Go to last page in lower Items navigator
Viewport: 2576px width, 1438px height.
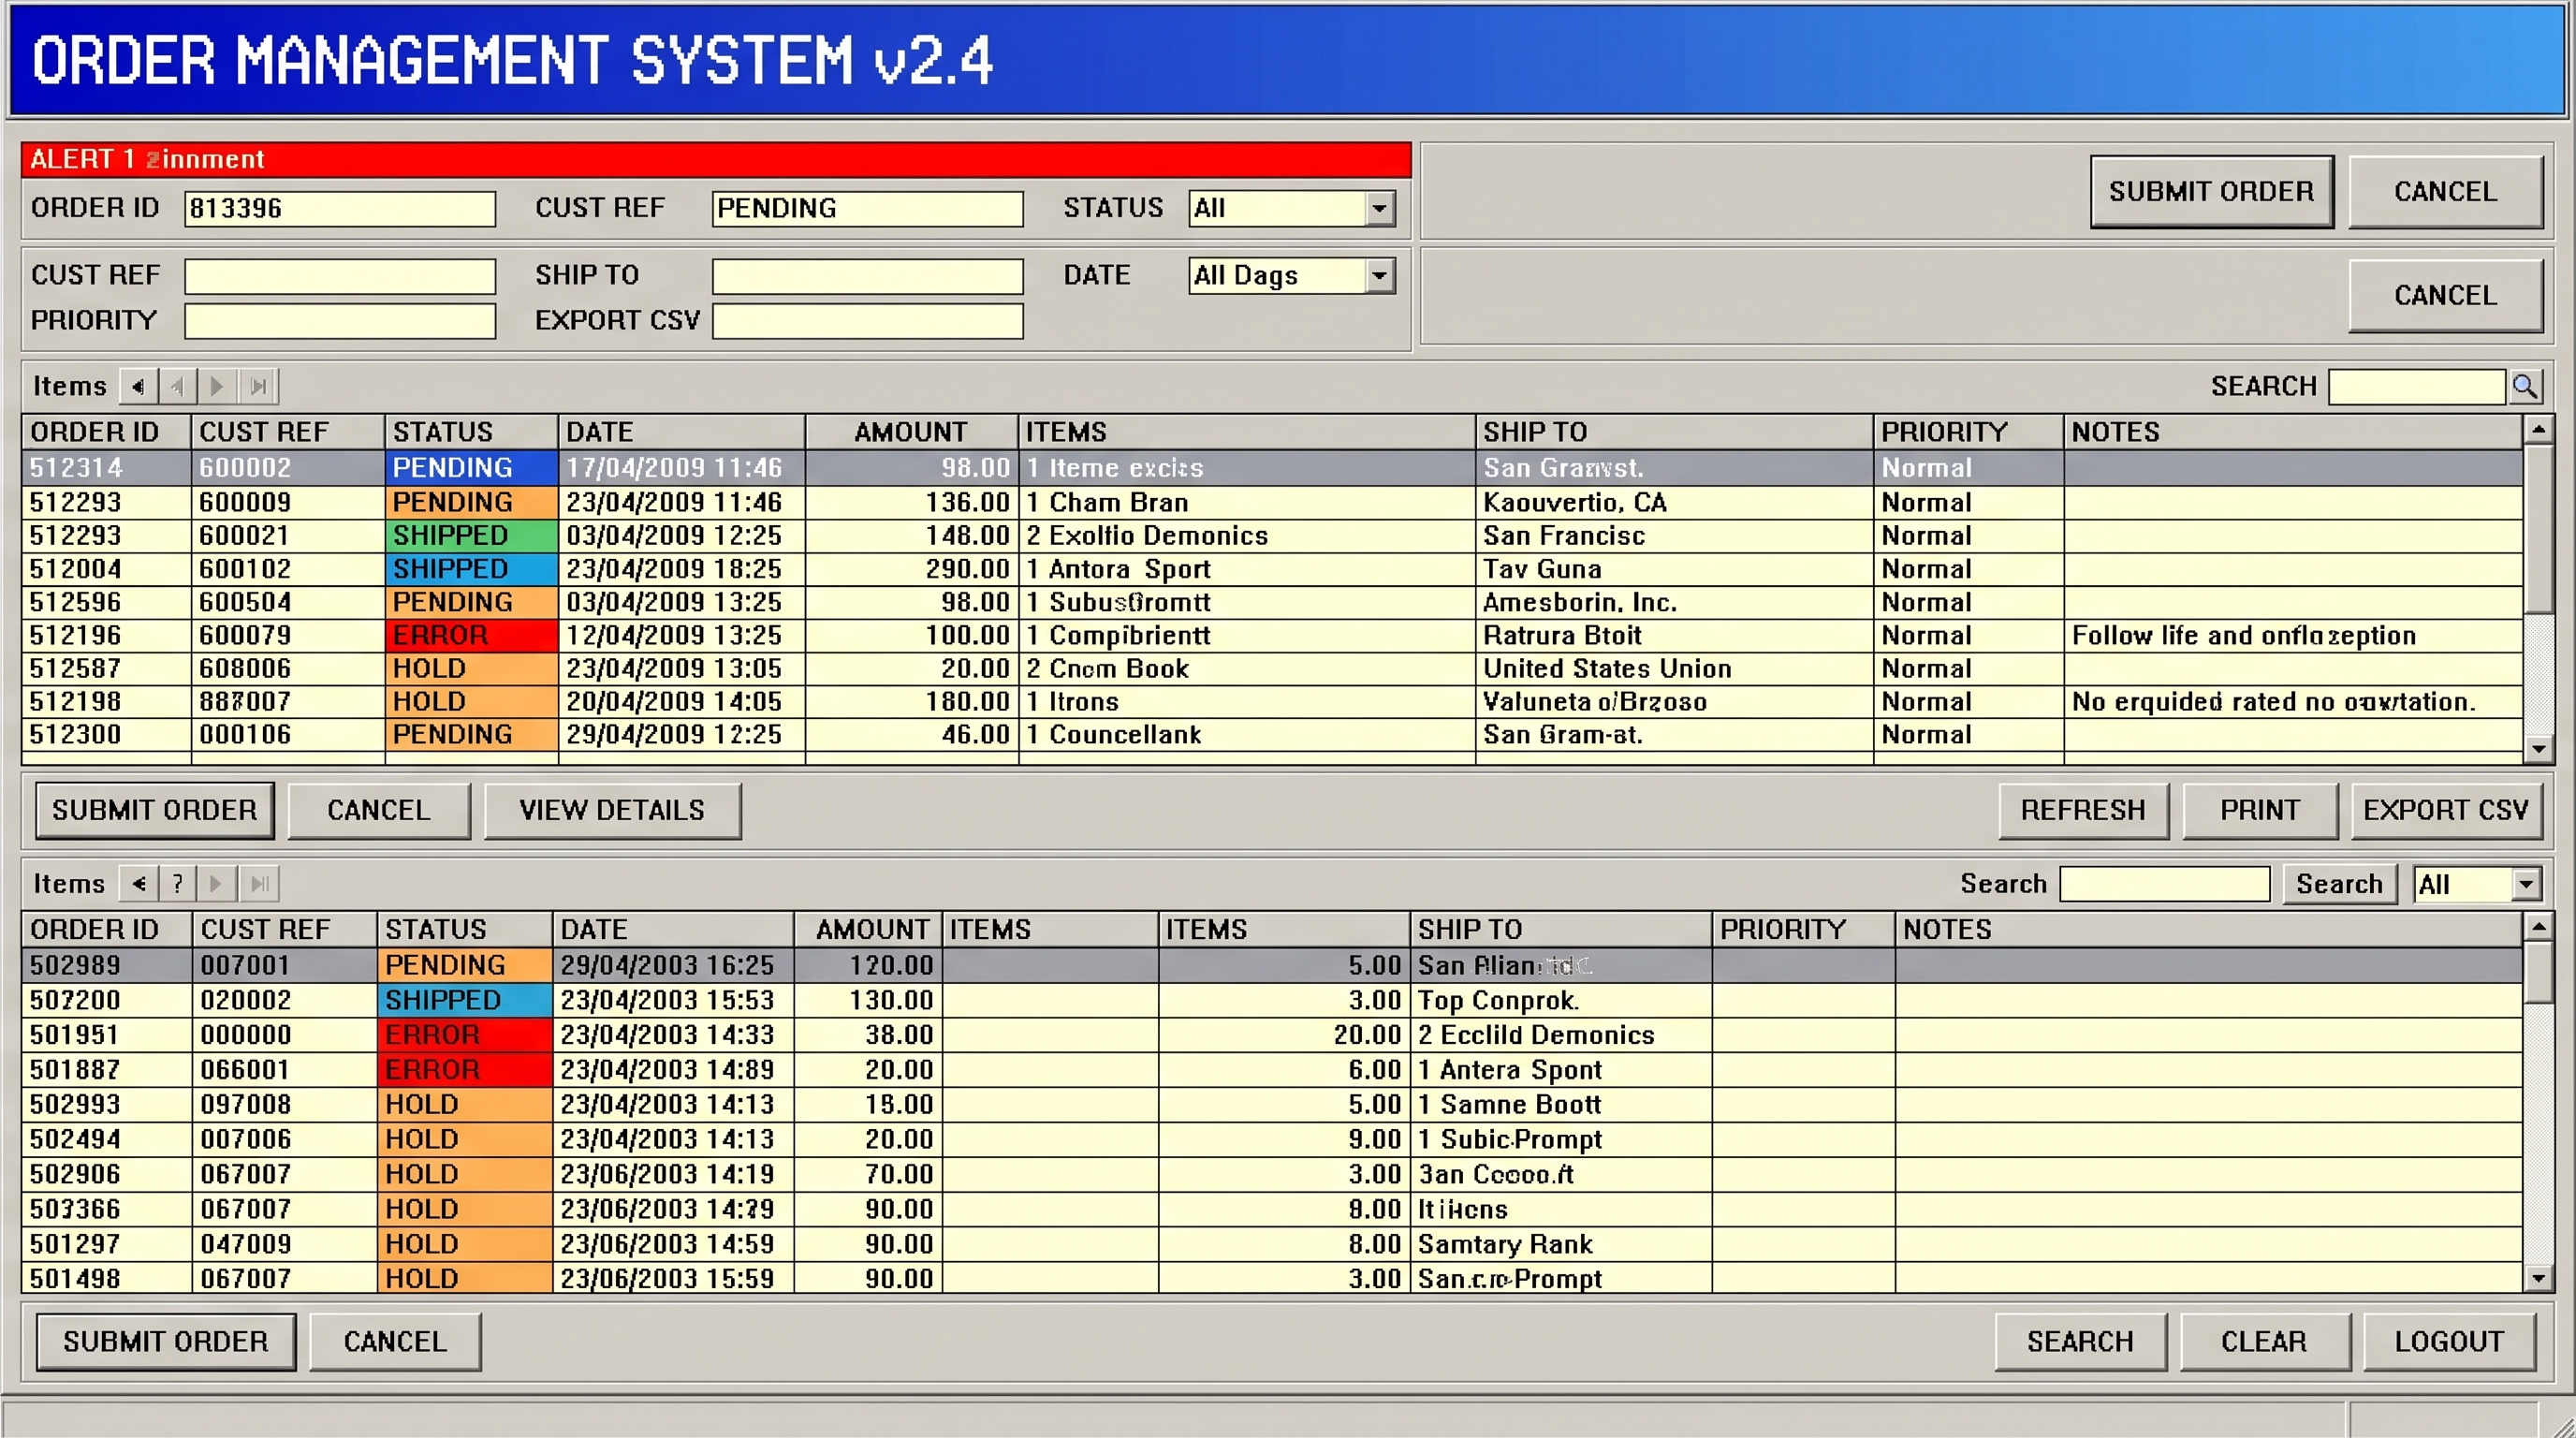(258, 884)
